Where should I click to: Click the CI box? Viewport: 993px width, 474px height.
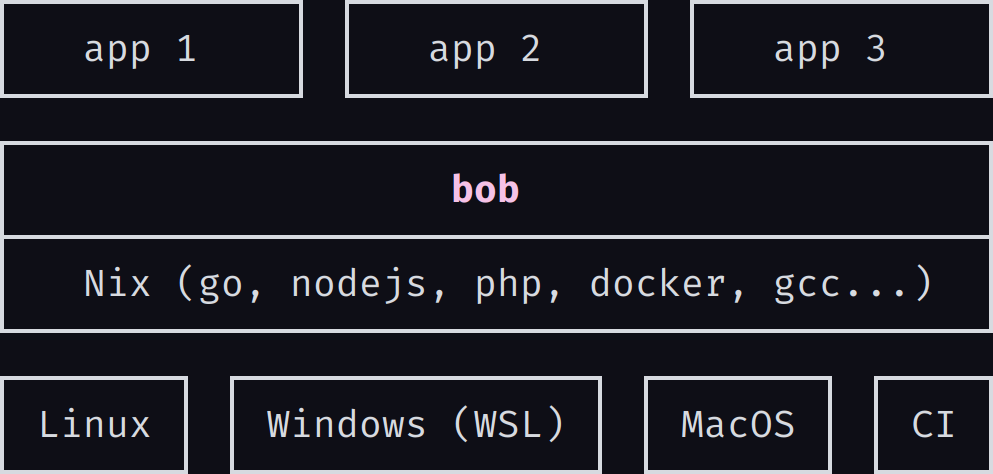(933, 425)
